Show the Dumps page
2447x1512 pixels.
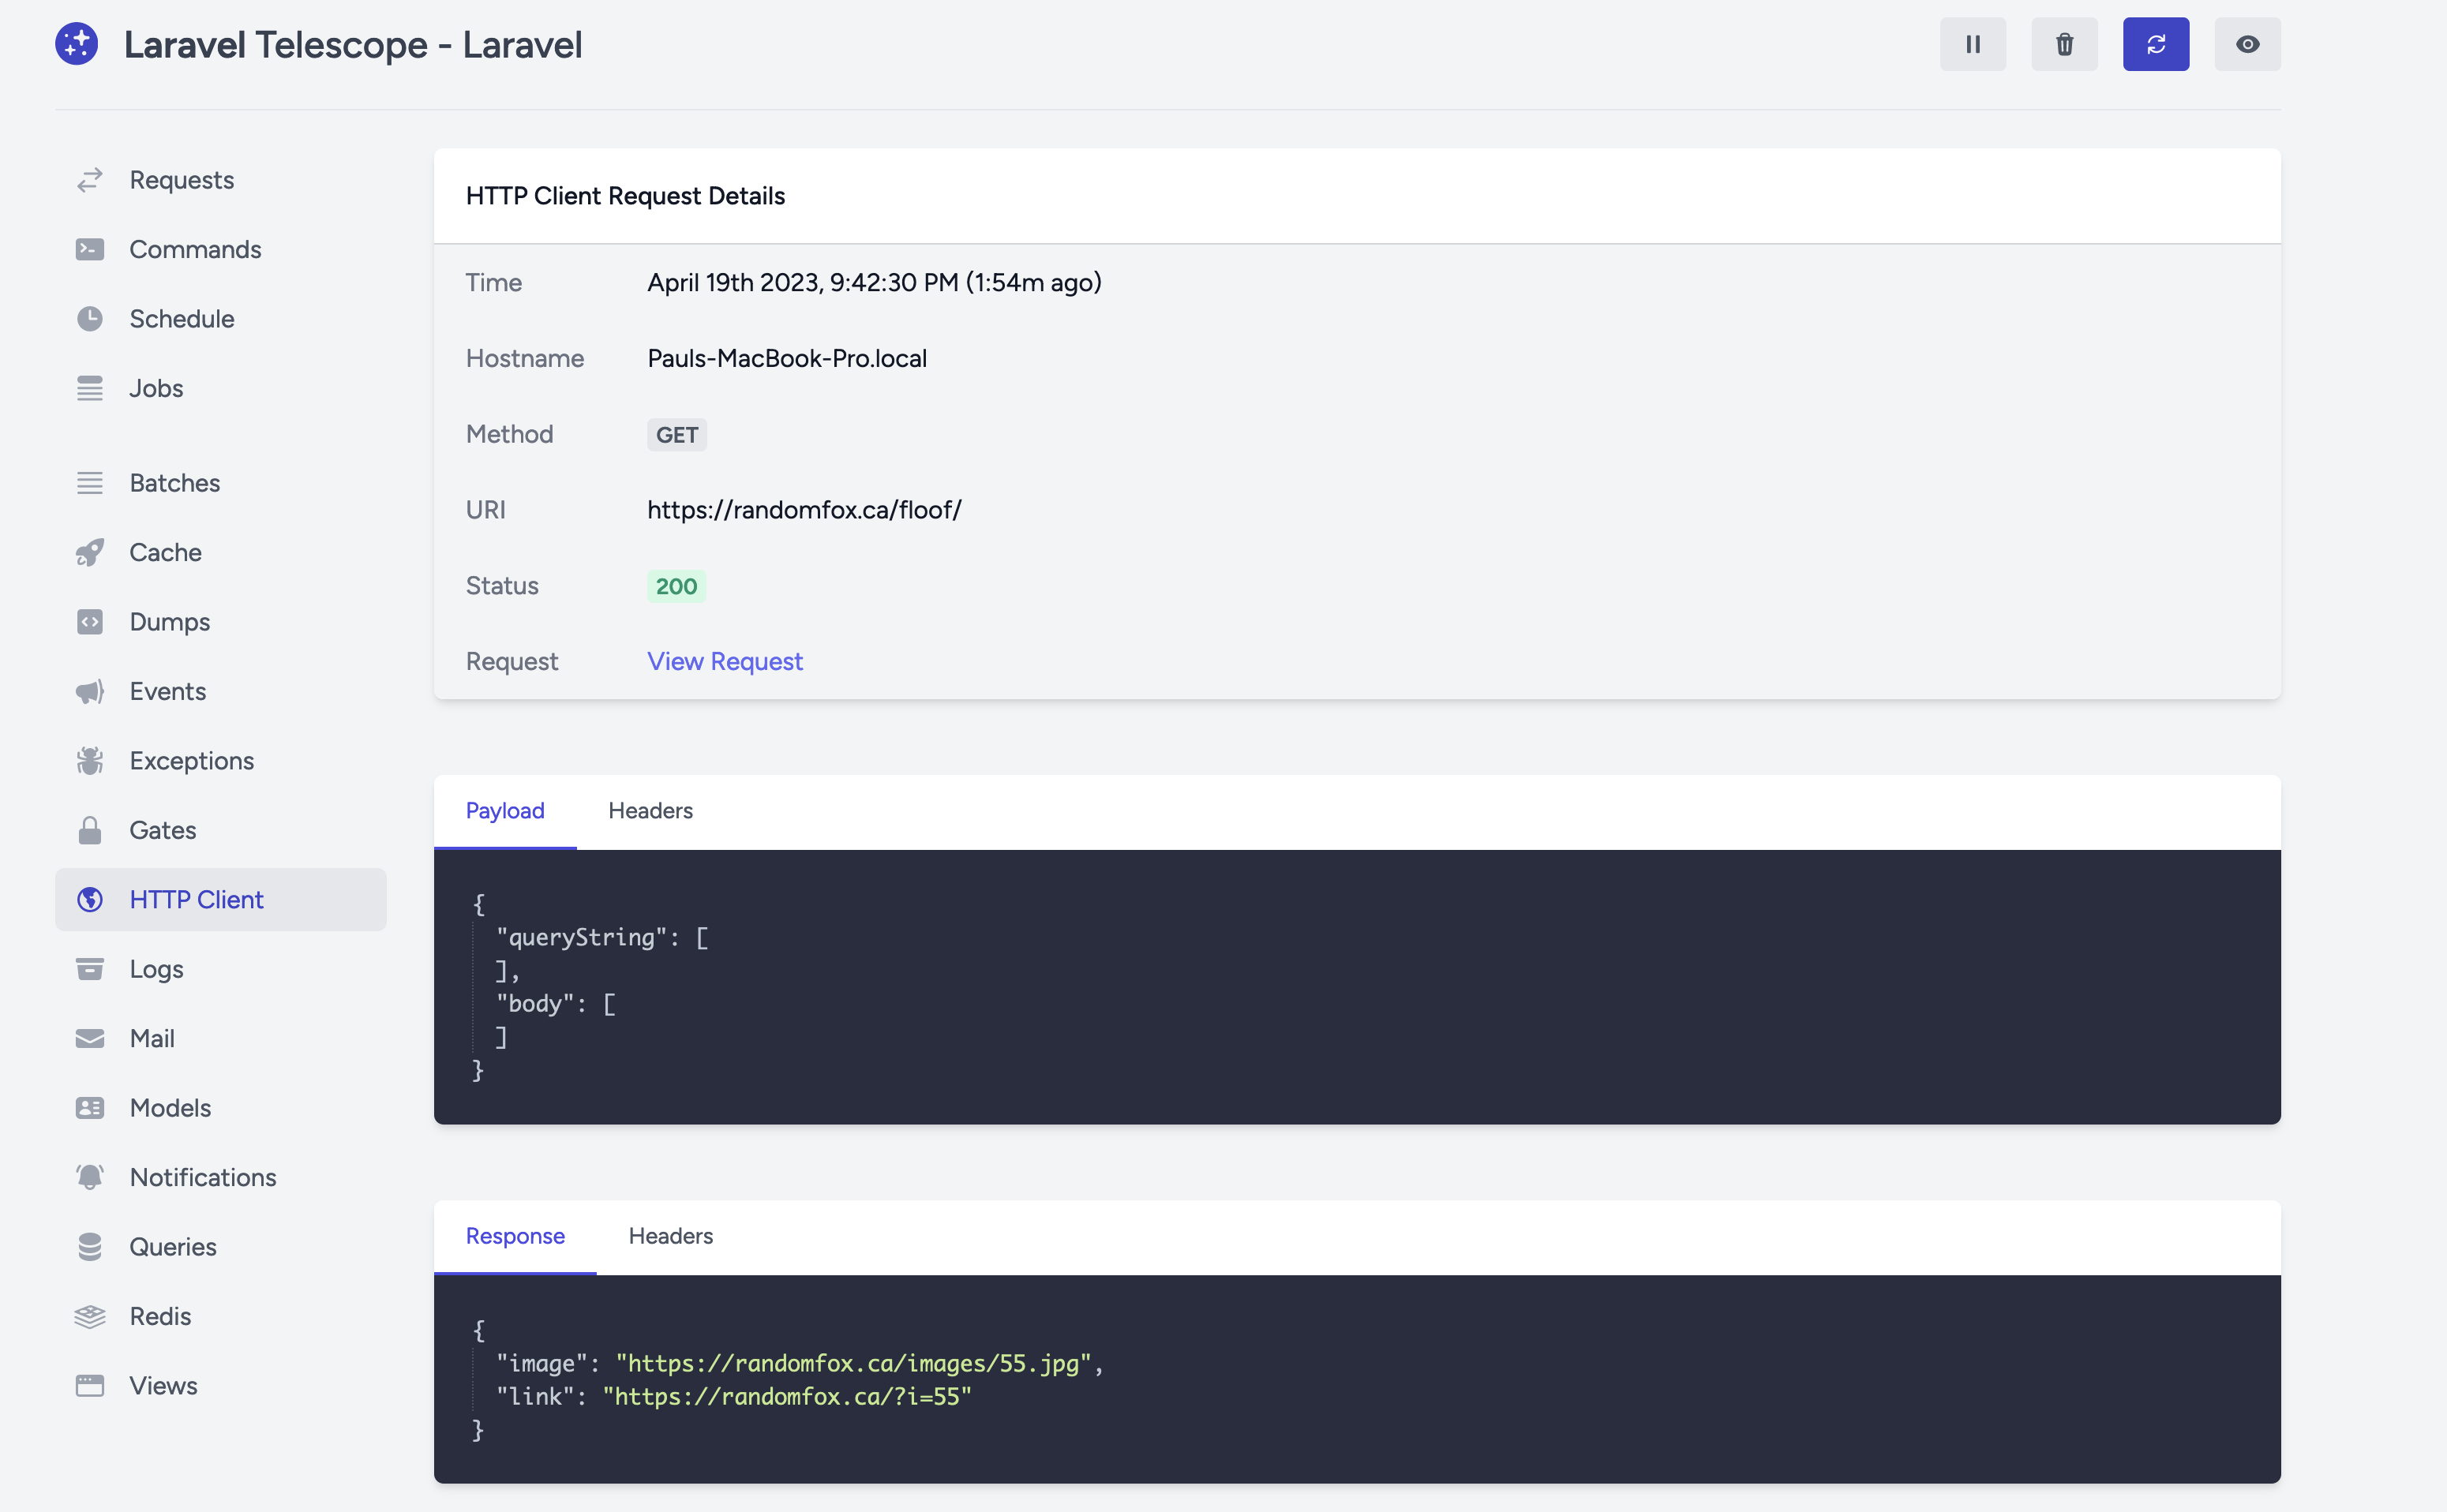pyautogui.click(x=221, y=622)
